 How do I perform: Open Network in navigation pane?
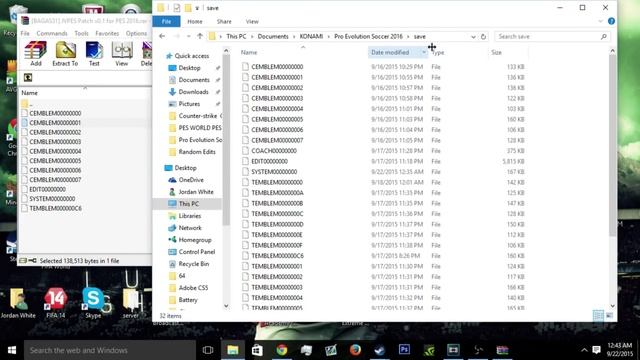[185, 228]
